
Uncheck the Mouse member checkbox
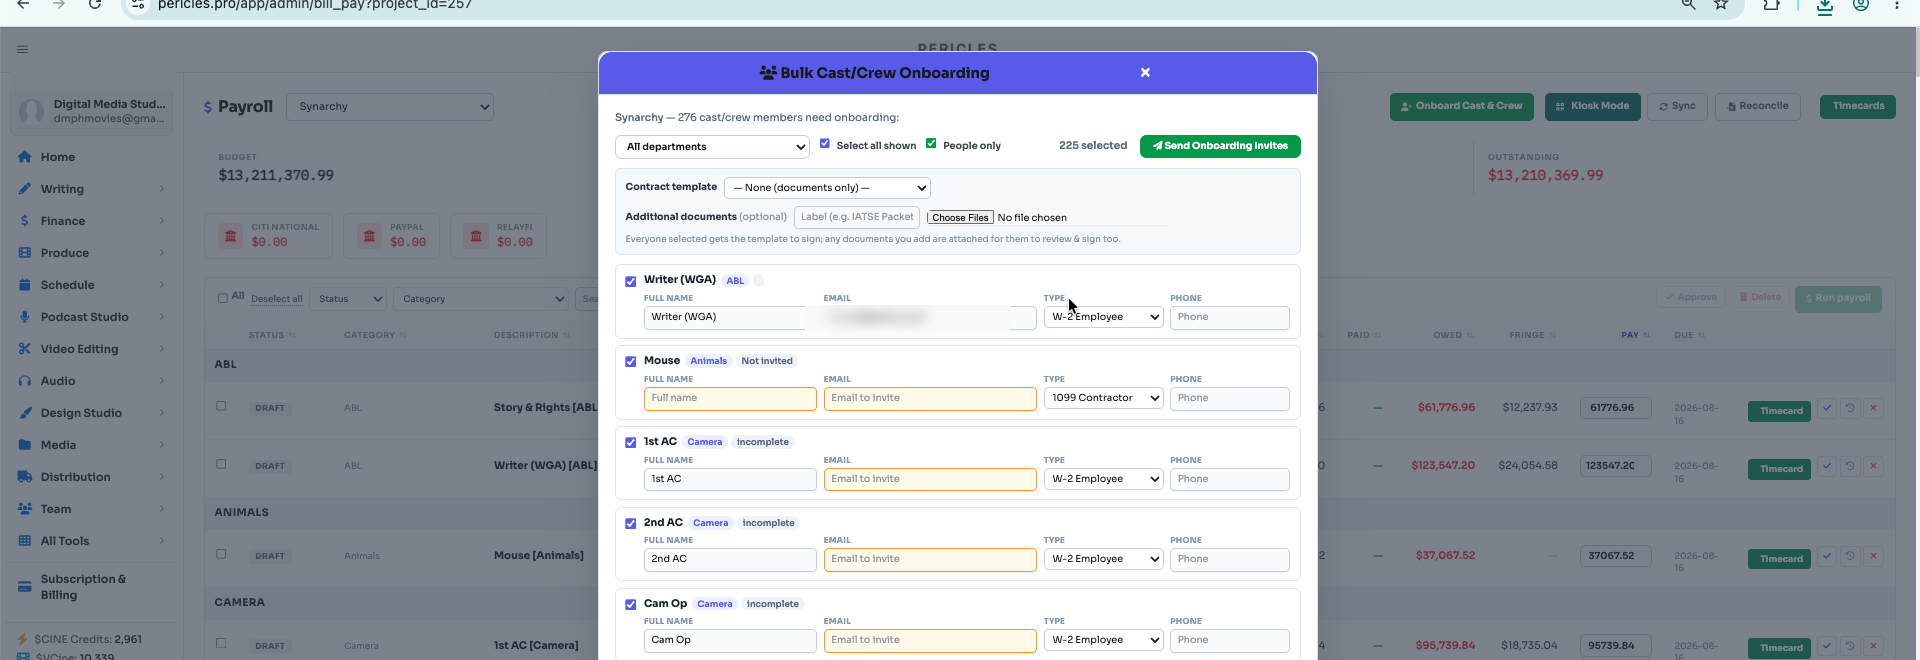(630, 362)
